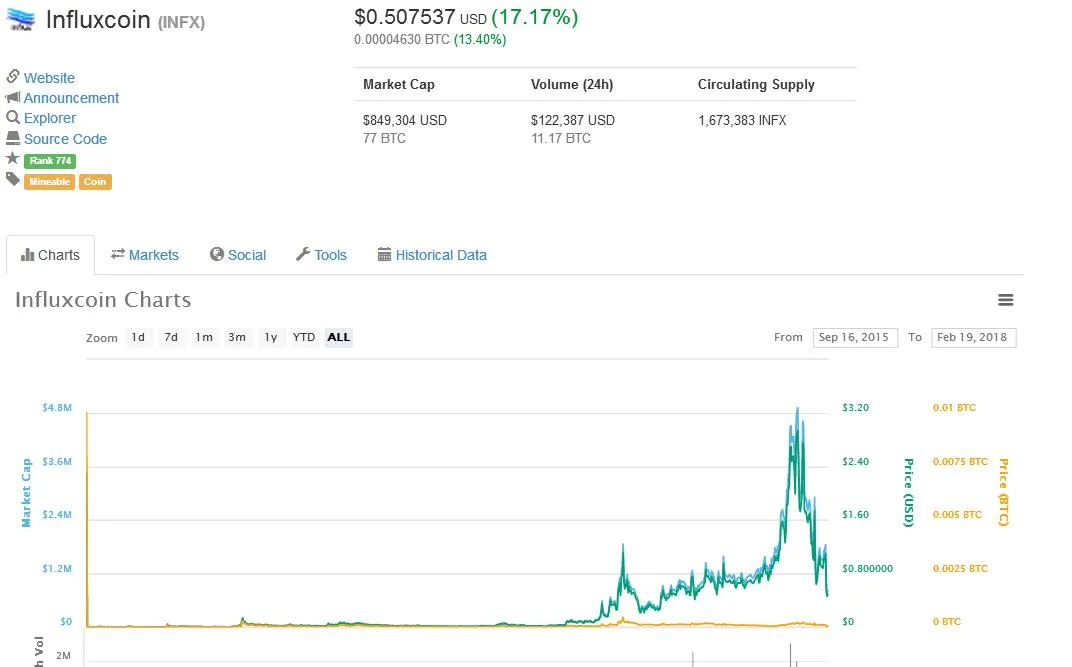Open the Website link

point(49,78)
